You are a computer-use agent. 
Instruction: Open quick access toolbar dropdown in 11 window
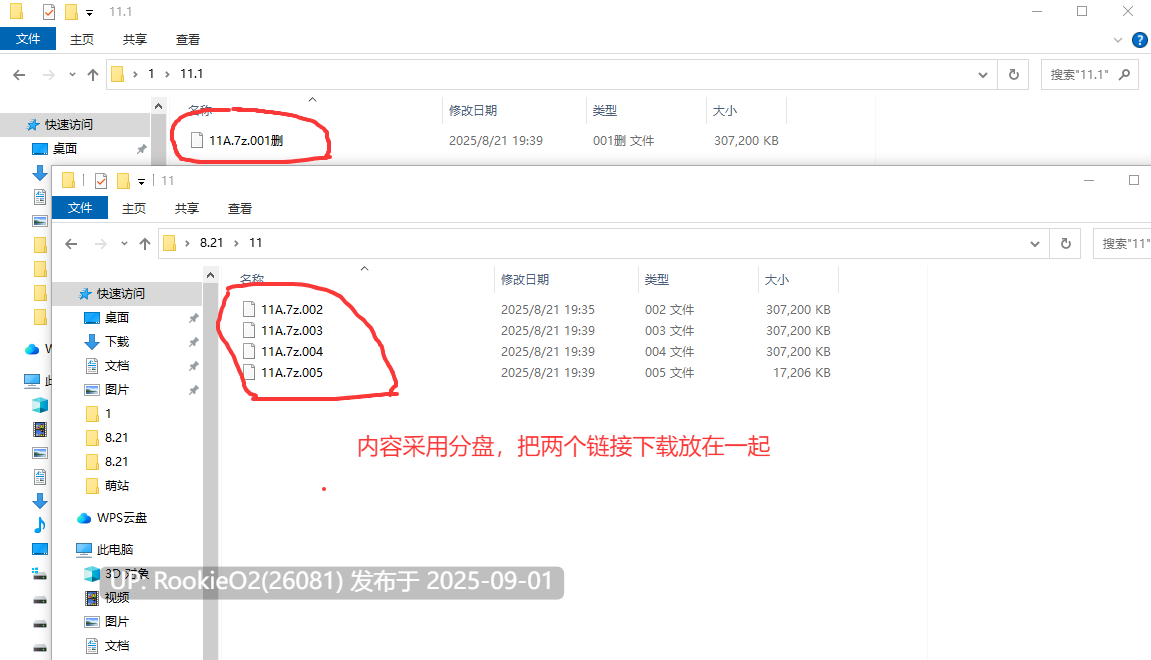(142, 181)
